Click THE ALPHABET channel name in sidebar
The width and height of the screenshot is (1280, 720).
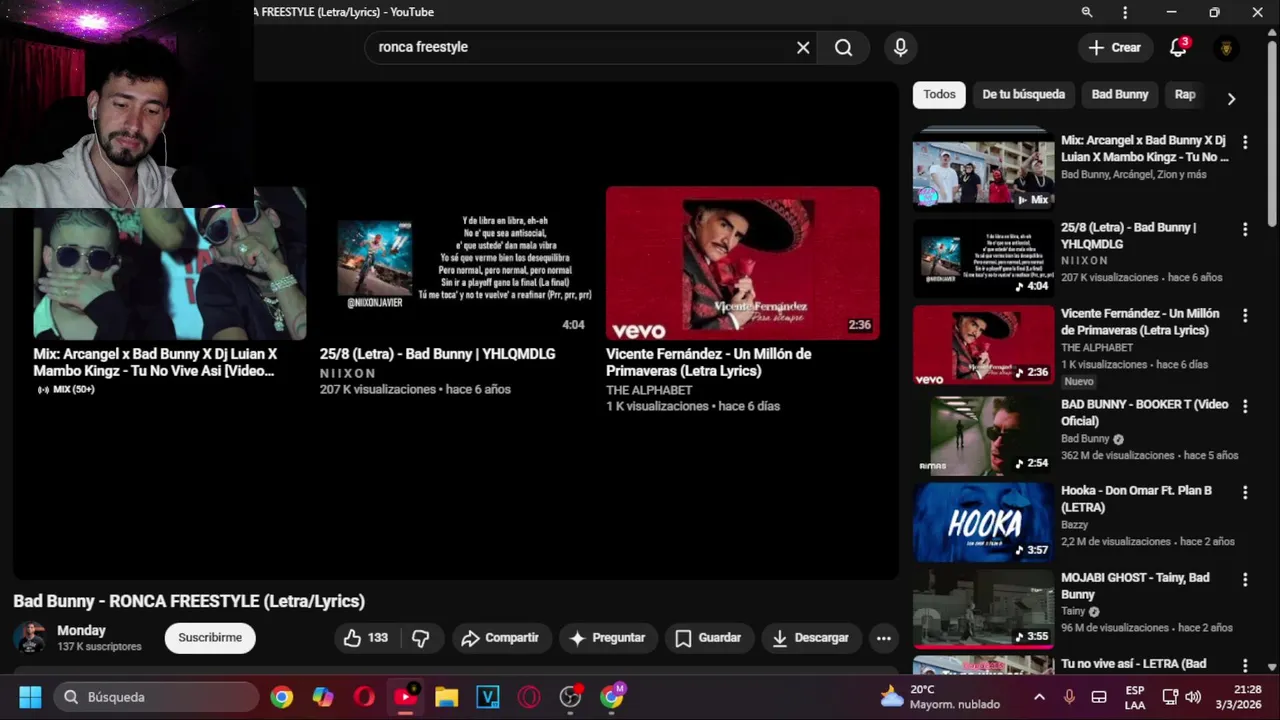coord(1097,348)
